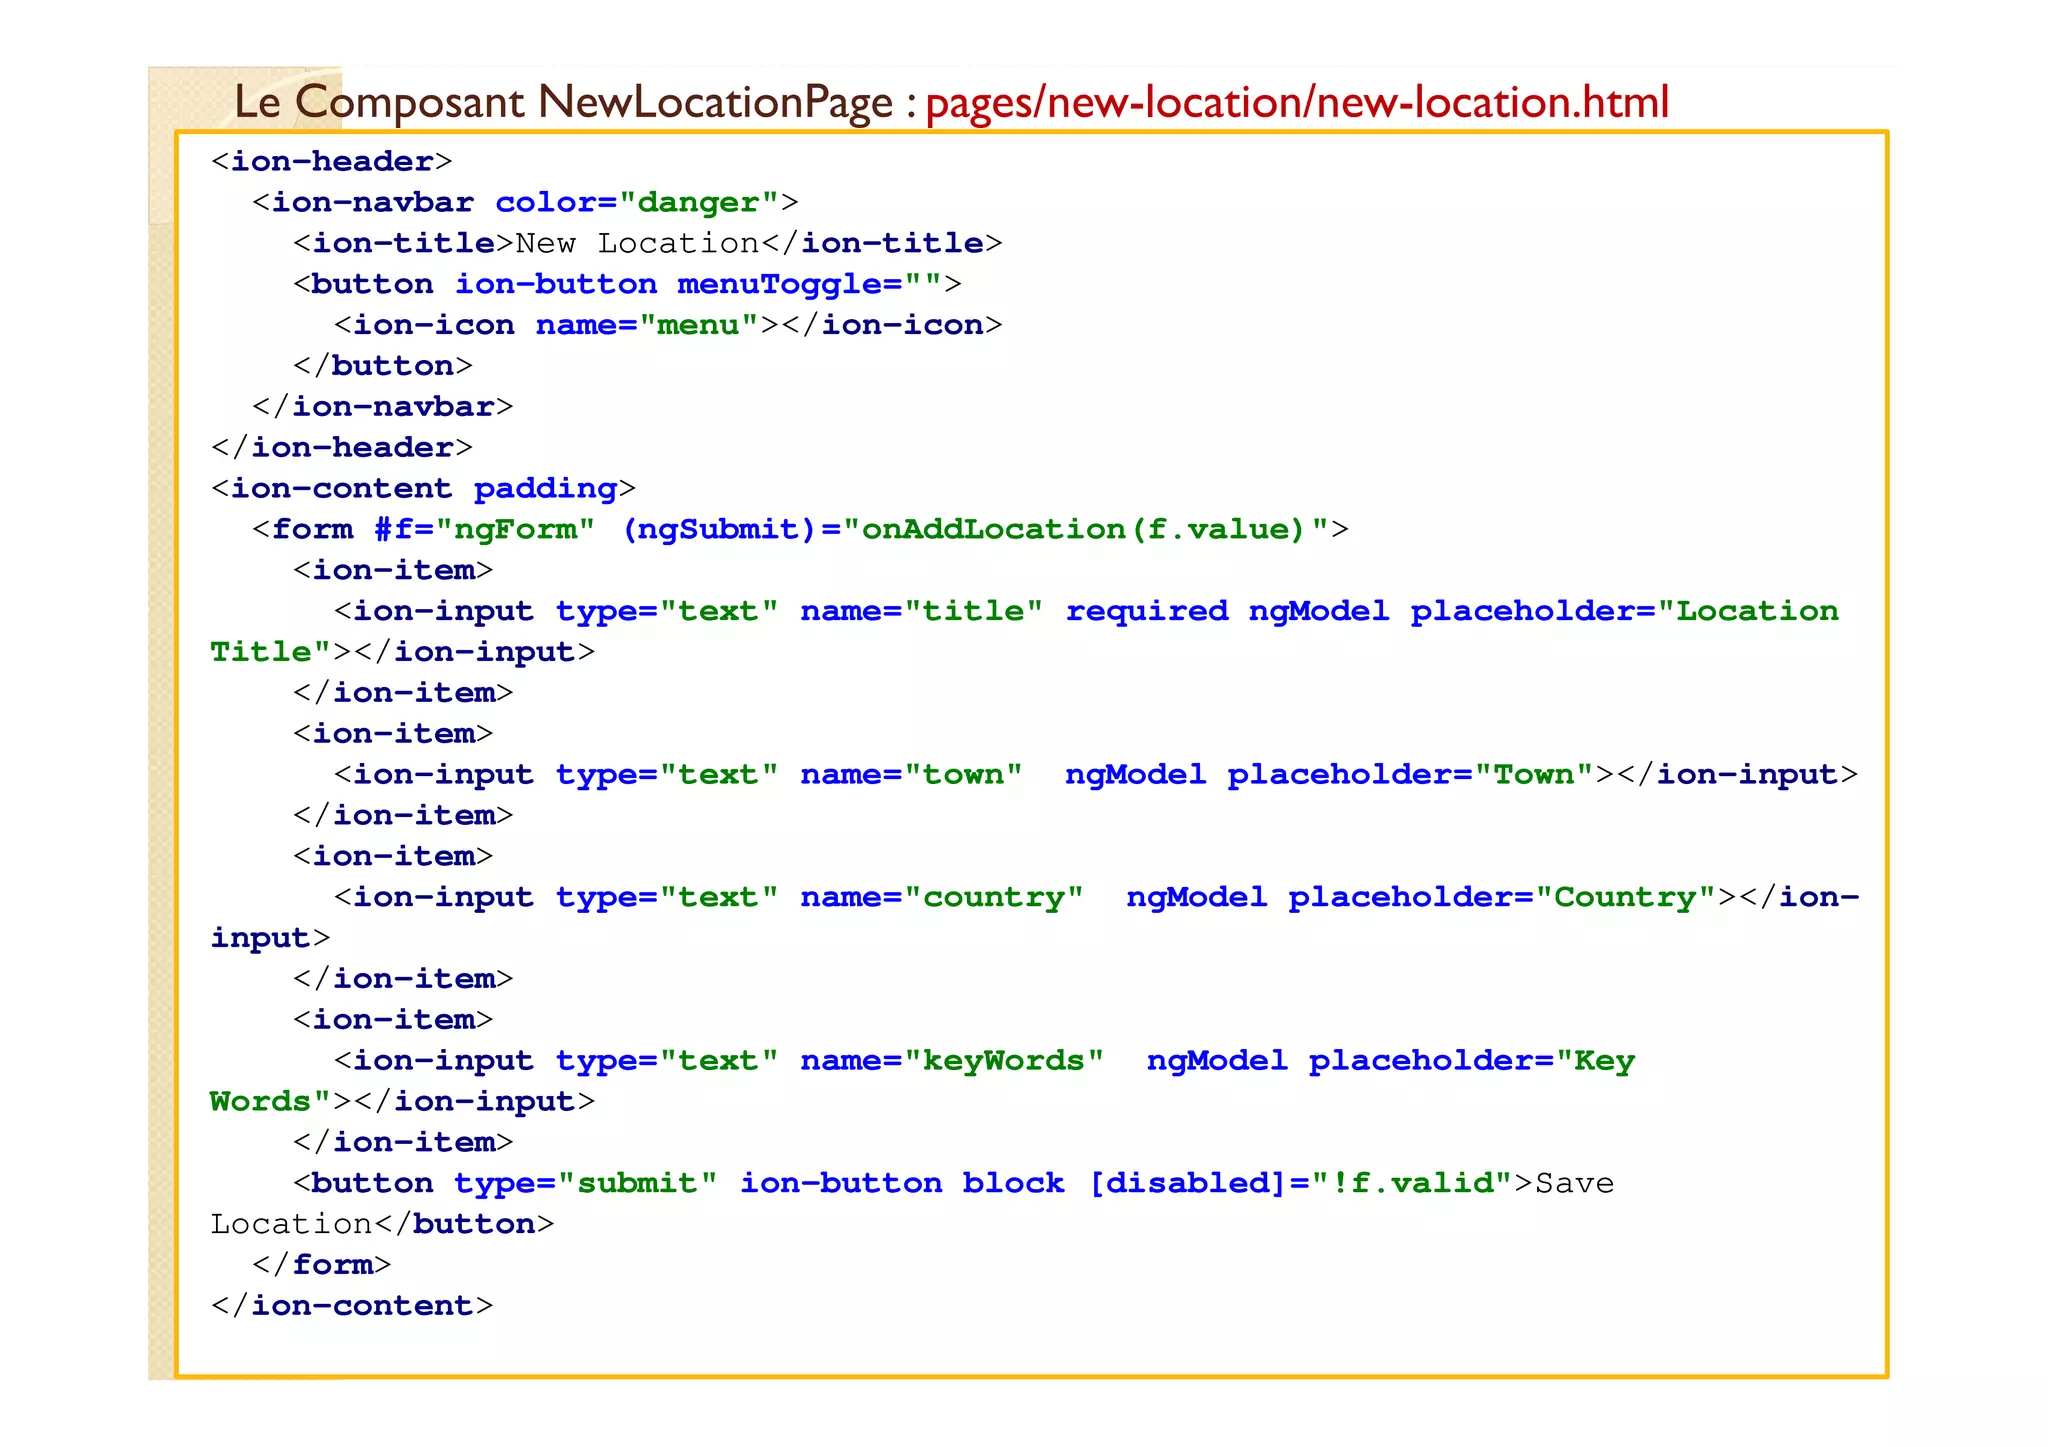Click the closing '</ion-header>' line

(342, 448)
